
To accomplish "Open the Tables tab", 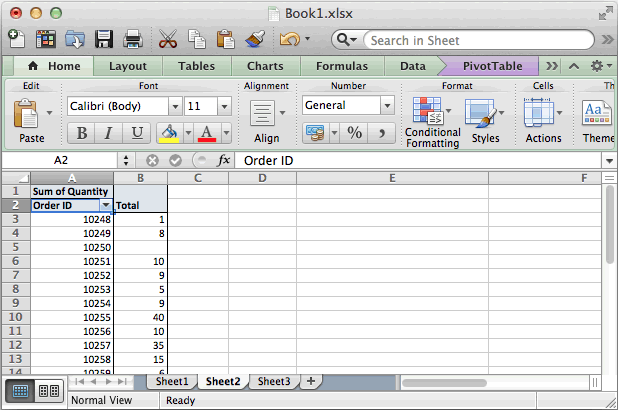I will click(196, 66).
